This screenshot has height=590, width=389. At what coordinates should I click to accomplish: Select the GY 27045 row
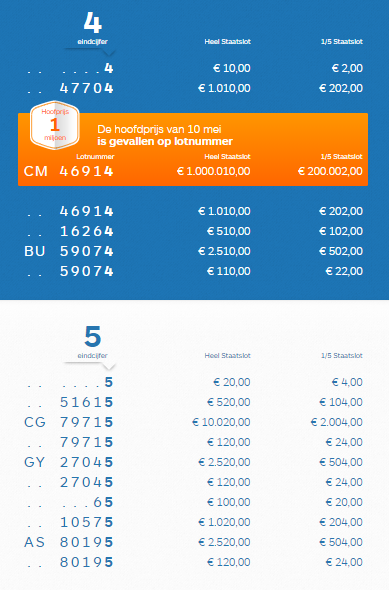click(193, 462)
